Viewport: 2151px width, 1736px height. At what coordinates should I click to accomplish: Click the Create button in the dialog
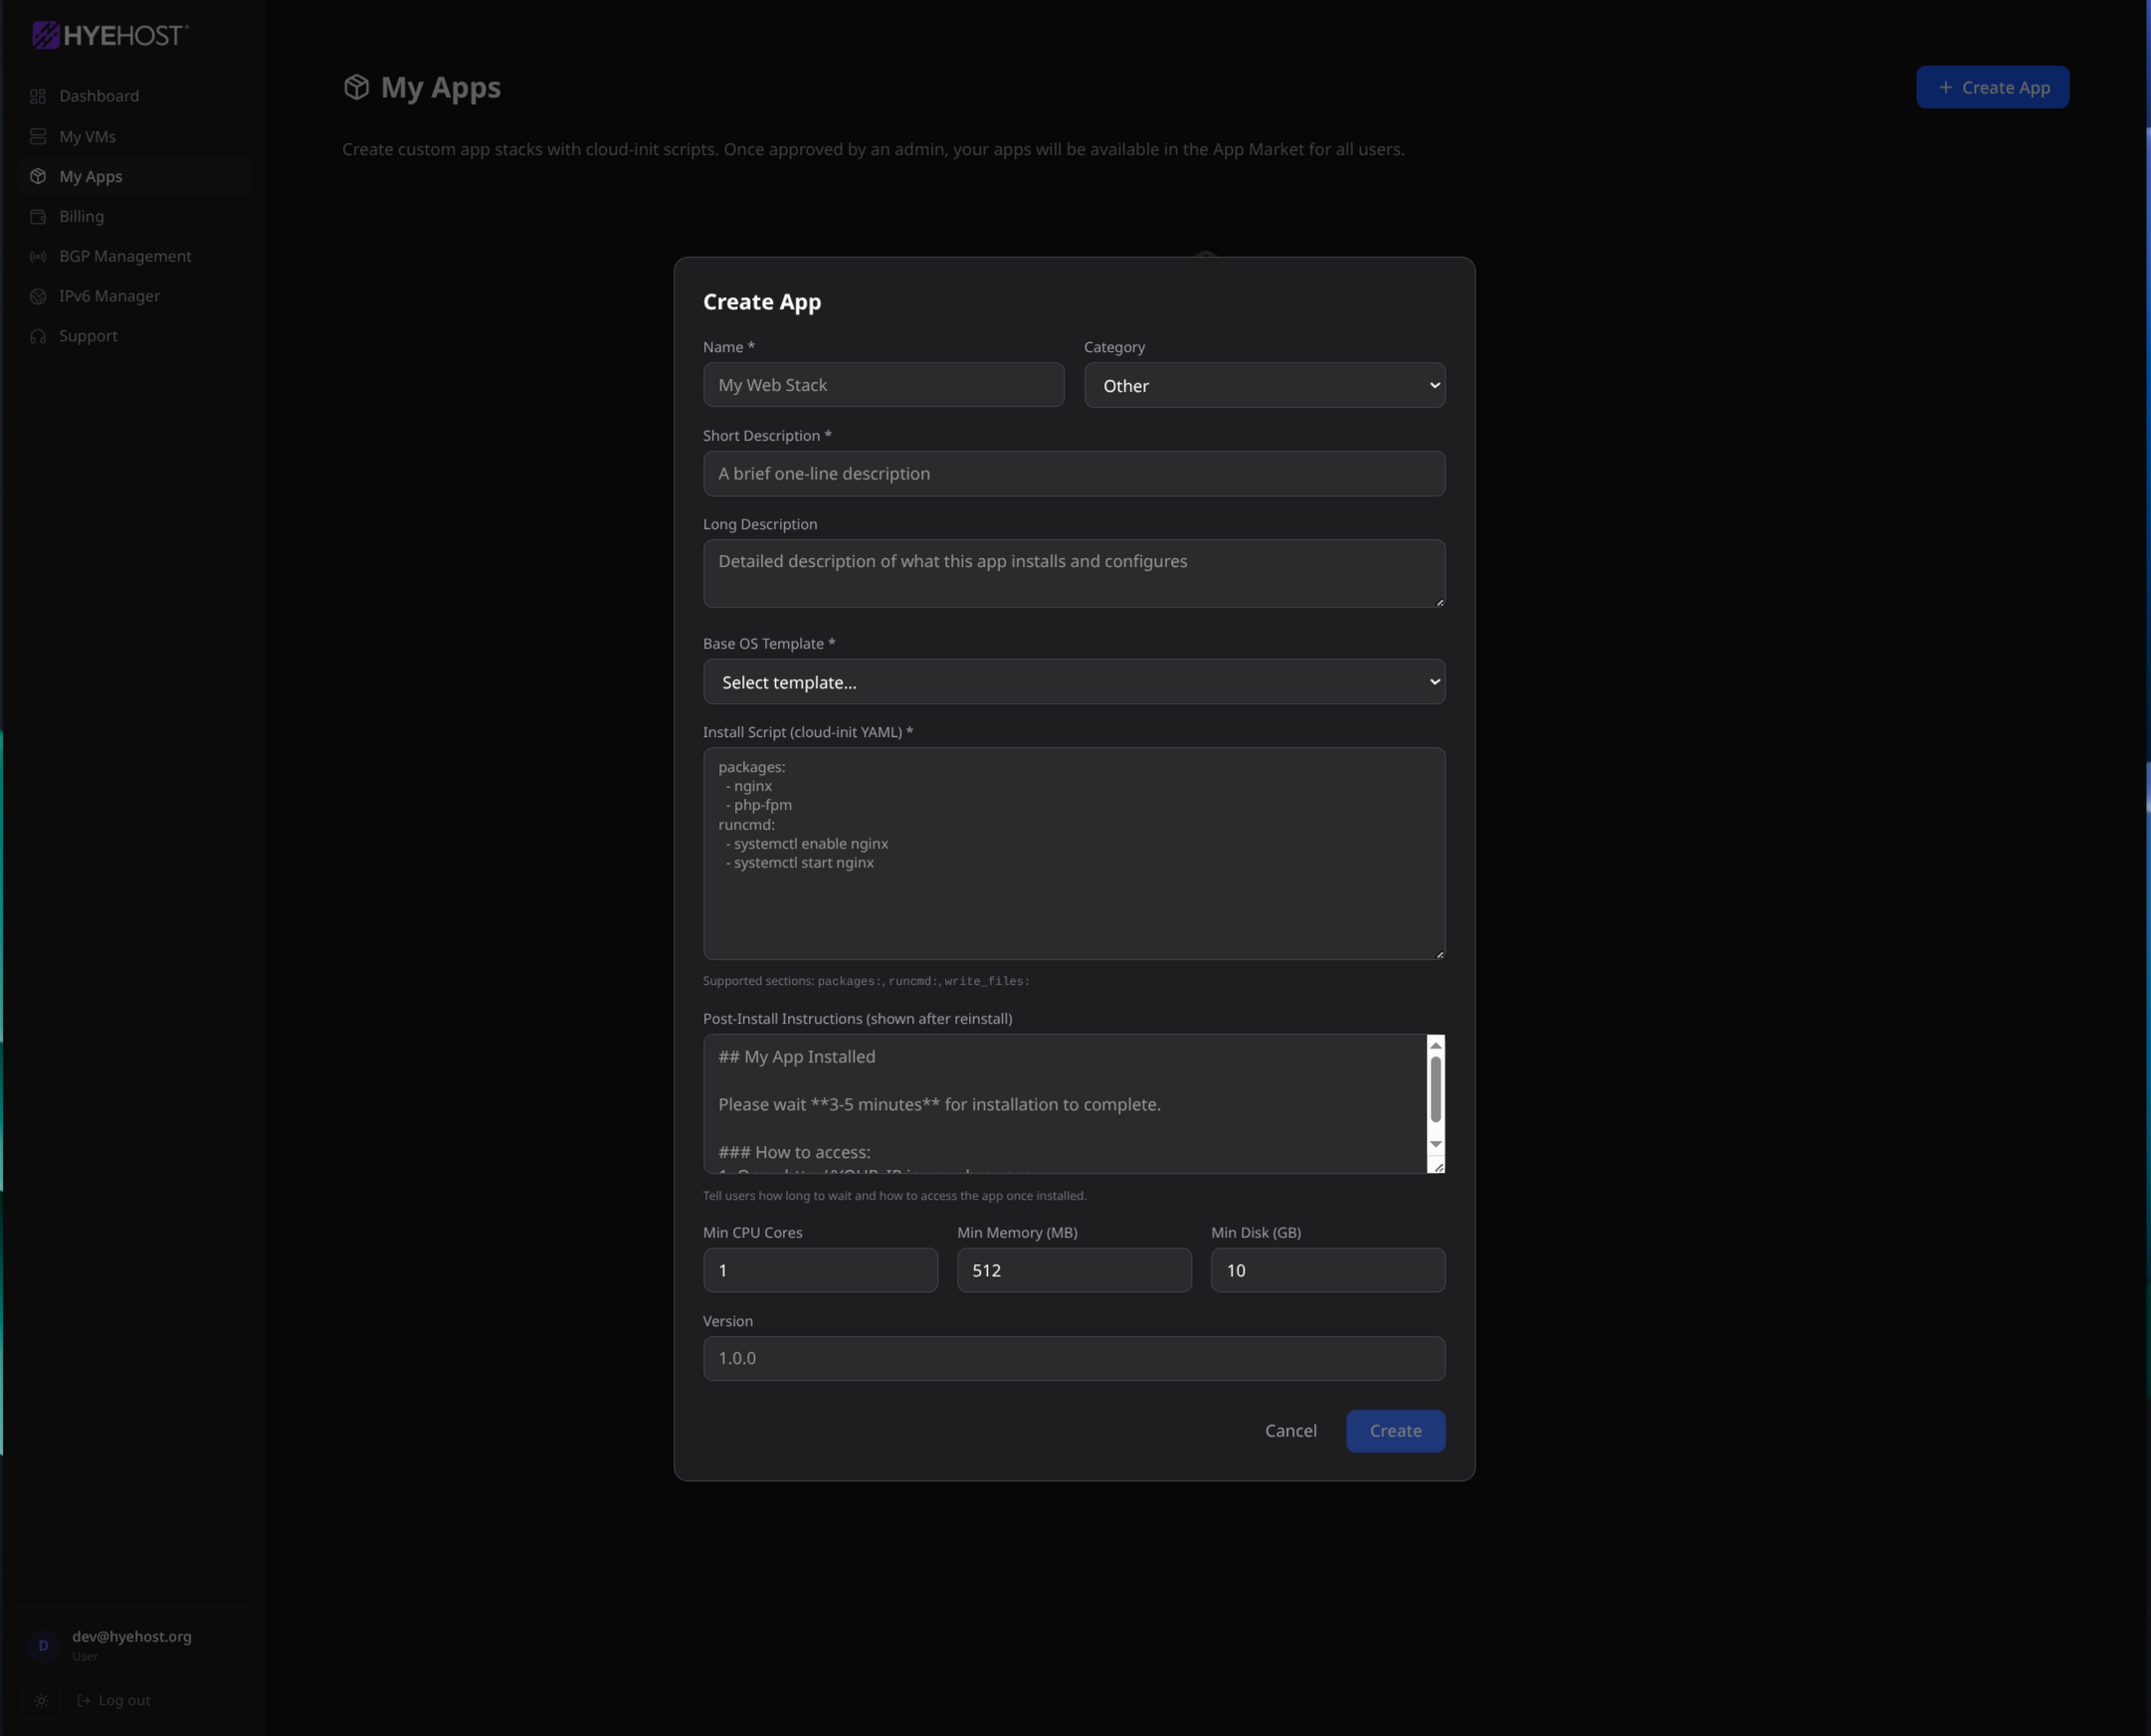click(x=1394, y=1430)
